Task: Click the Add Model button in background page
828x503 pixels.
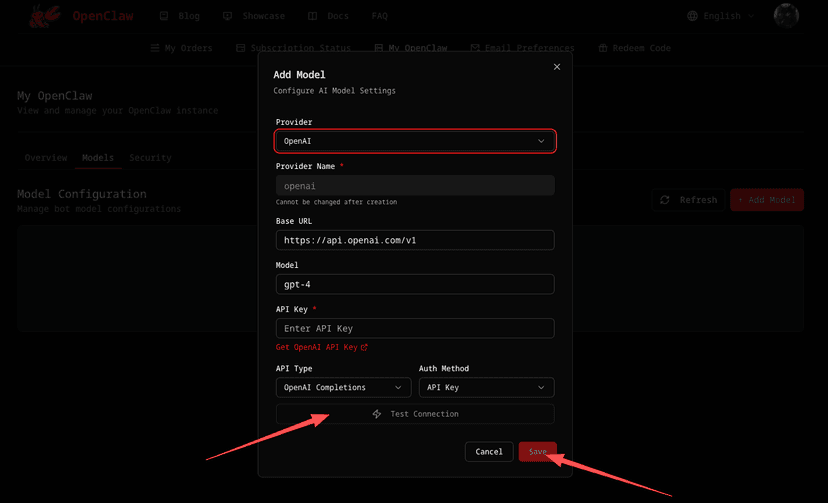Action: click(767, 200)
